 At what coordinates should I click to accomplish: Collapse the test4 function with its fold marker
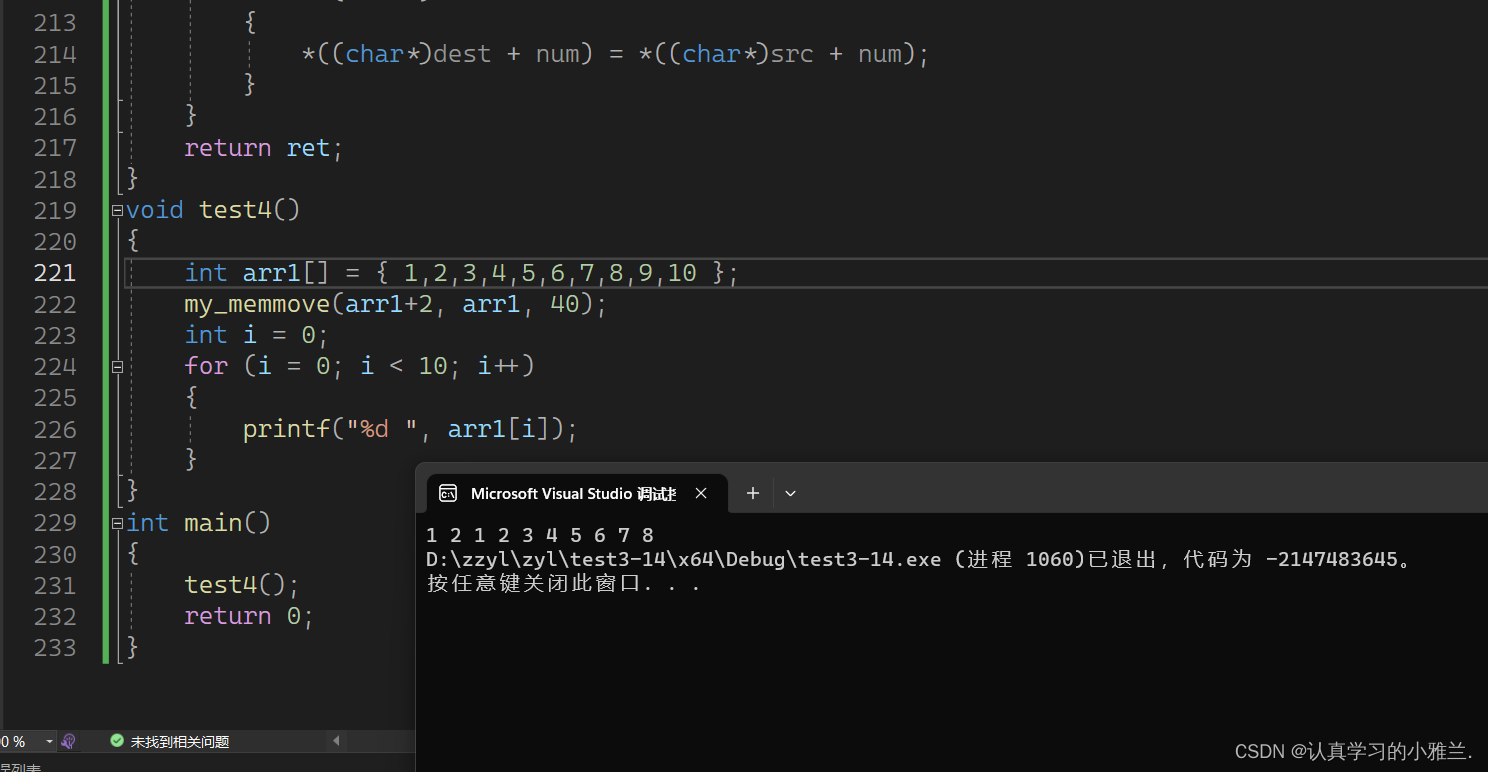pos(116,210)
